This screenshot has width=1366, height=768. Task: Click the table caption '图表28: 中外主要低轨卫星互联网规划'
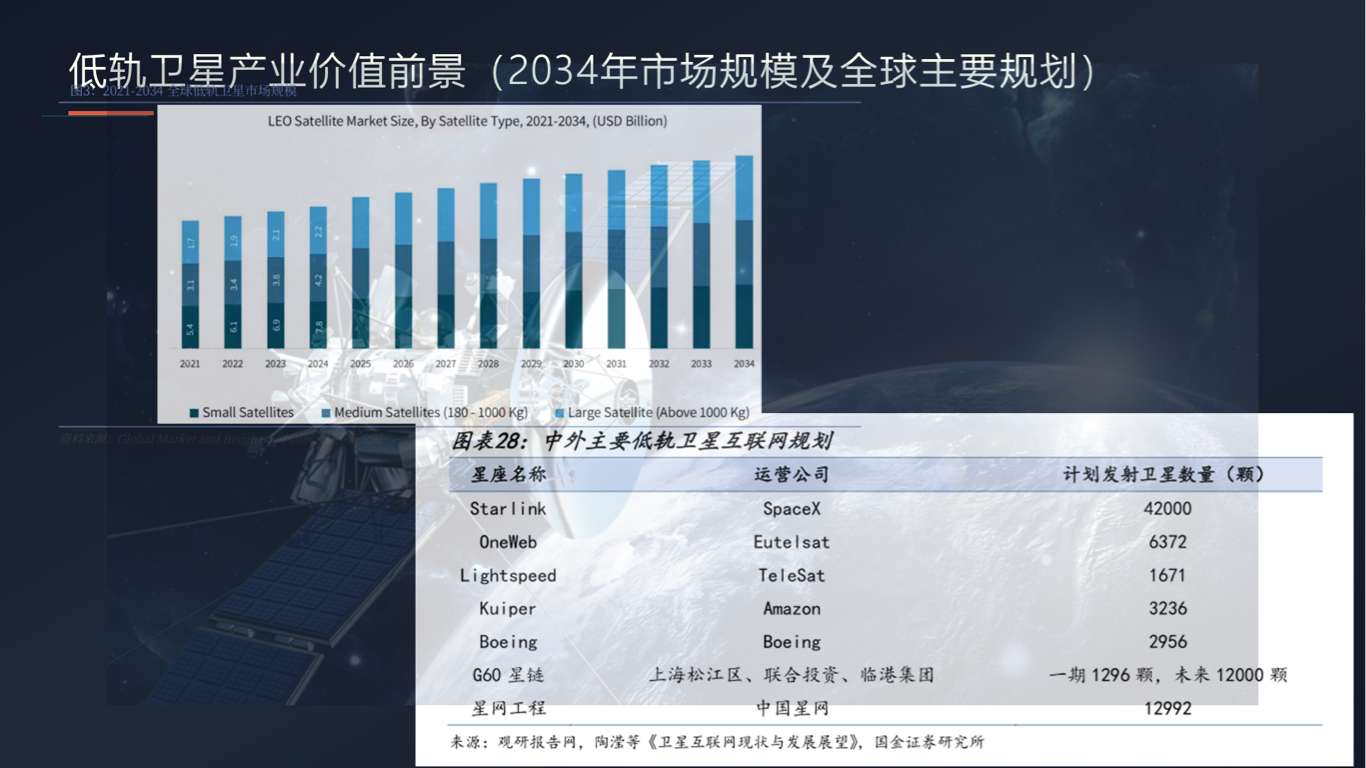(641, 441)
